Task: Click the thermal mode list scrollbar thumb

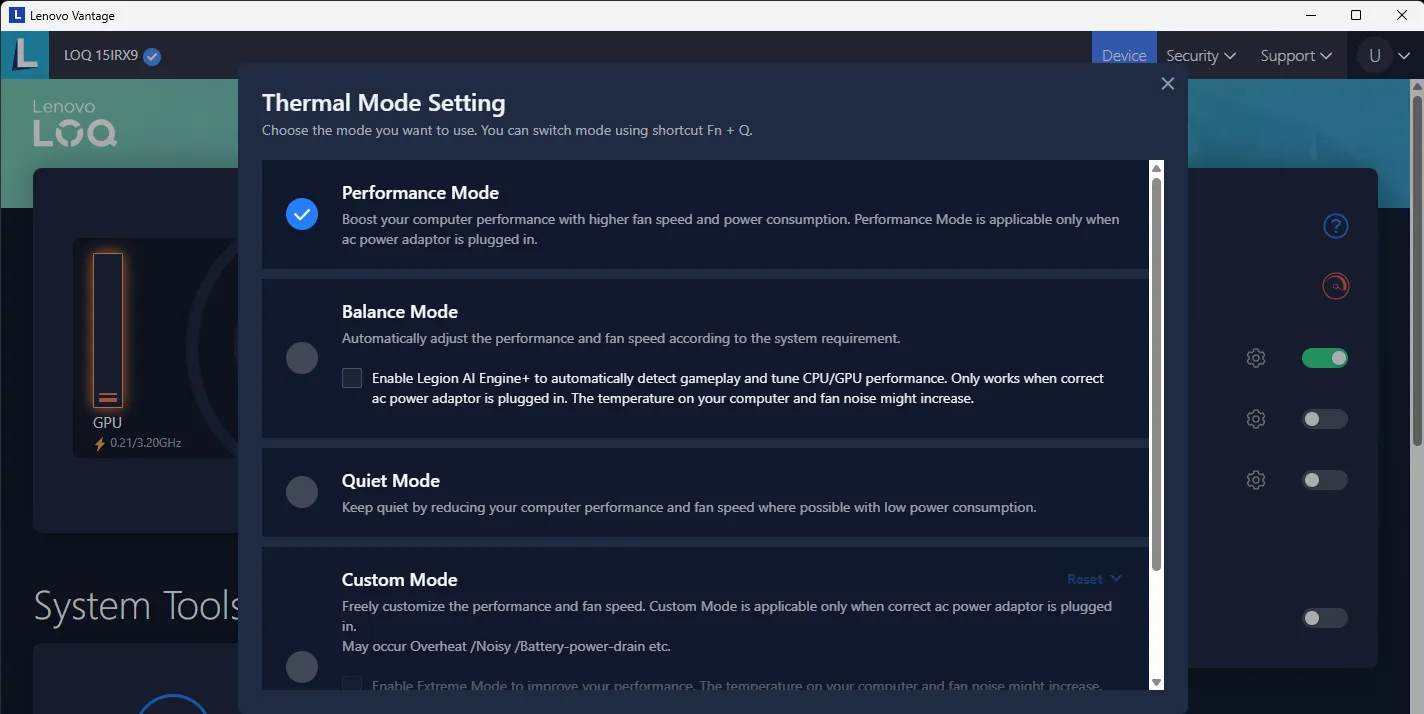Action: (1157, 375)
